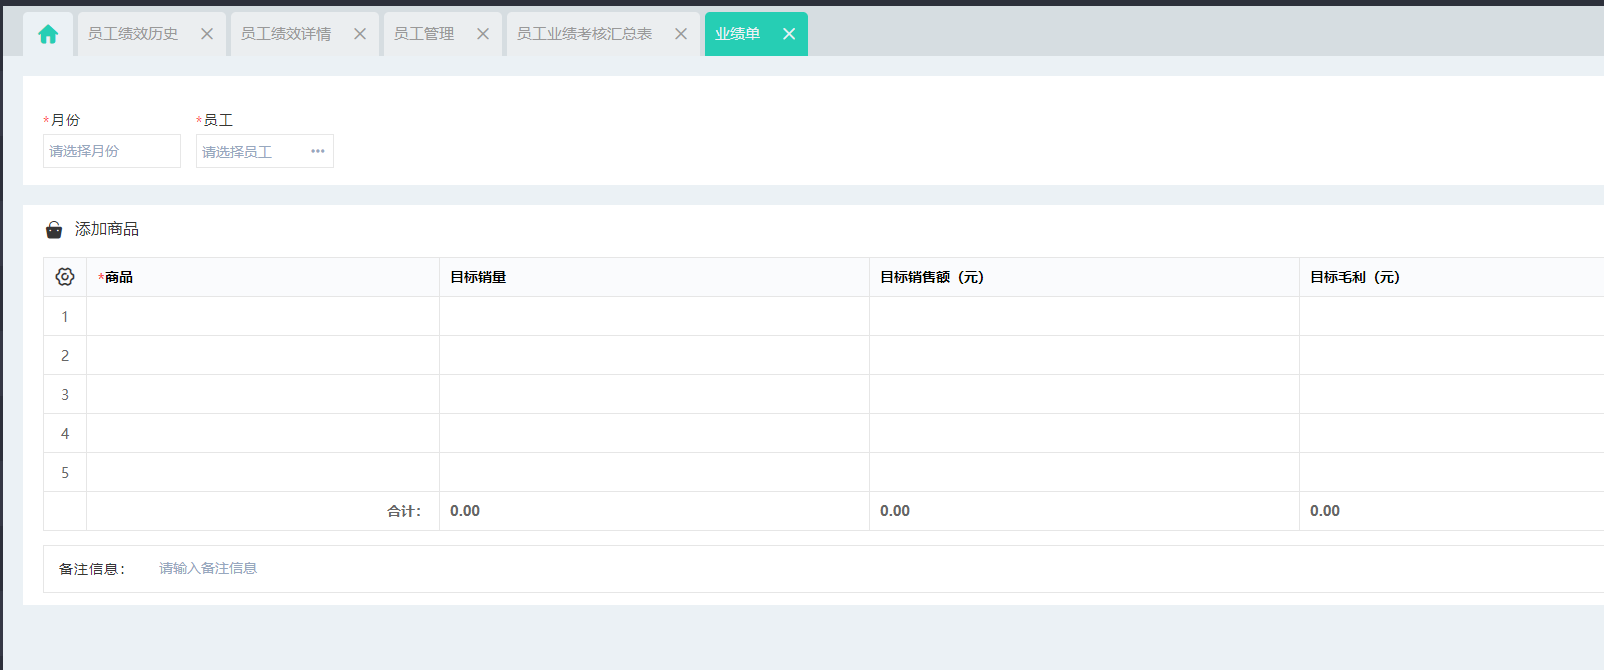
Task: Click row number 3 in the table
Action: (65, 394)
